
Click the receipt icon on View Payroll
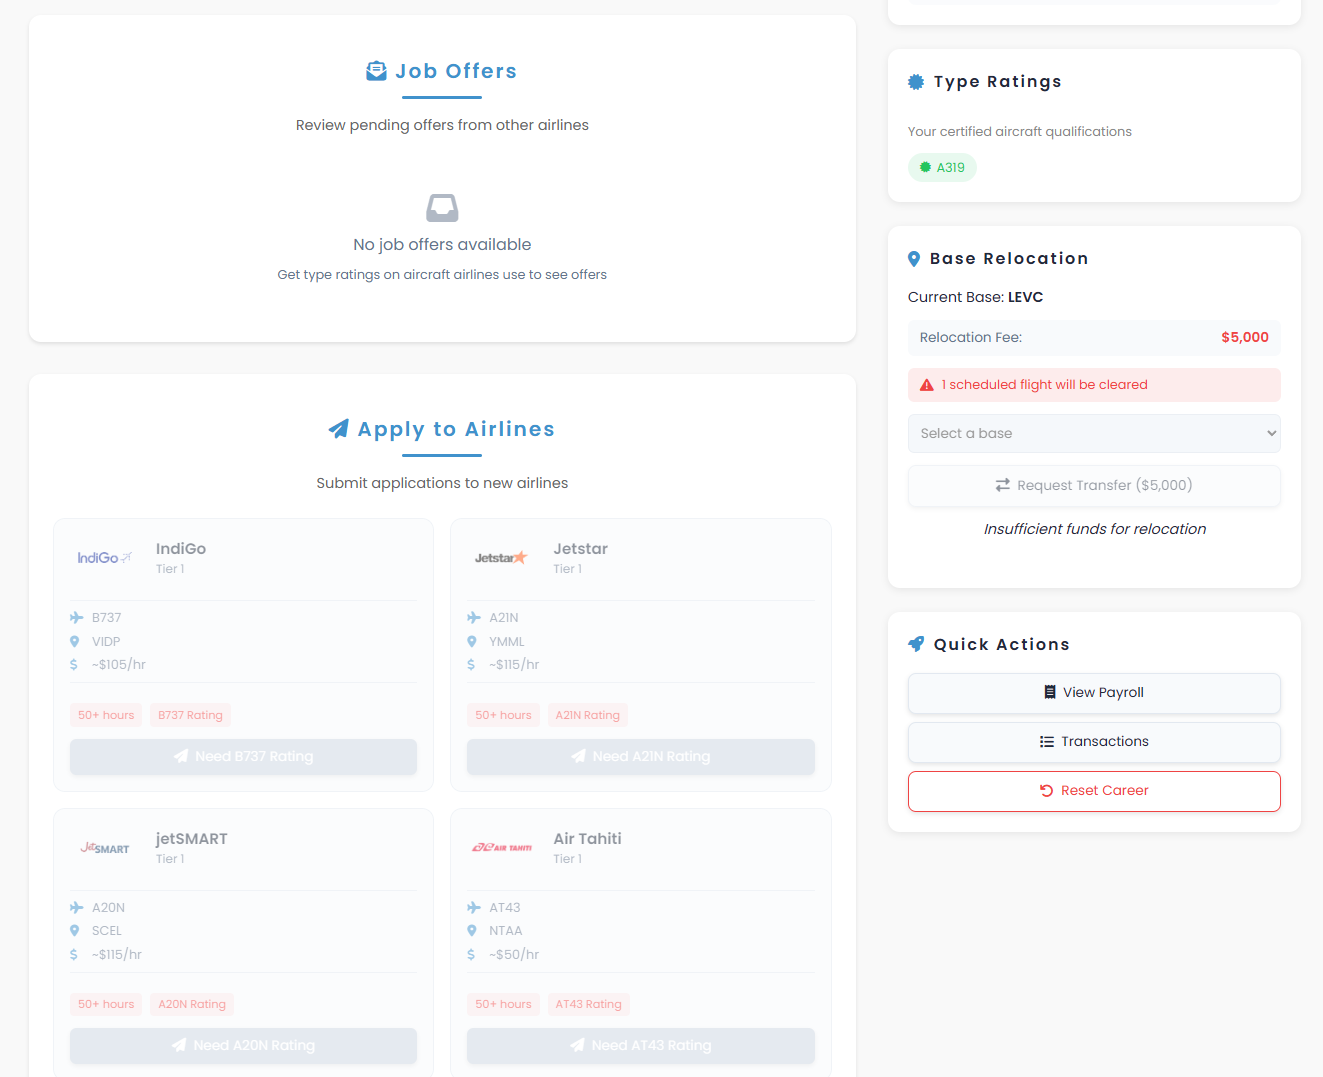point(1050,693)
